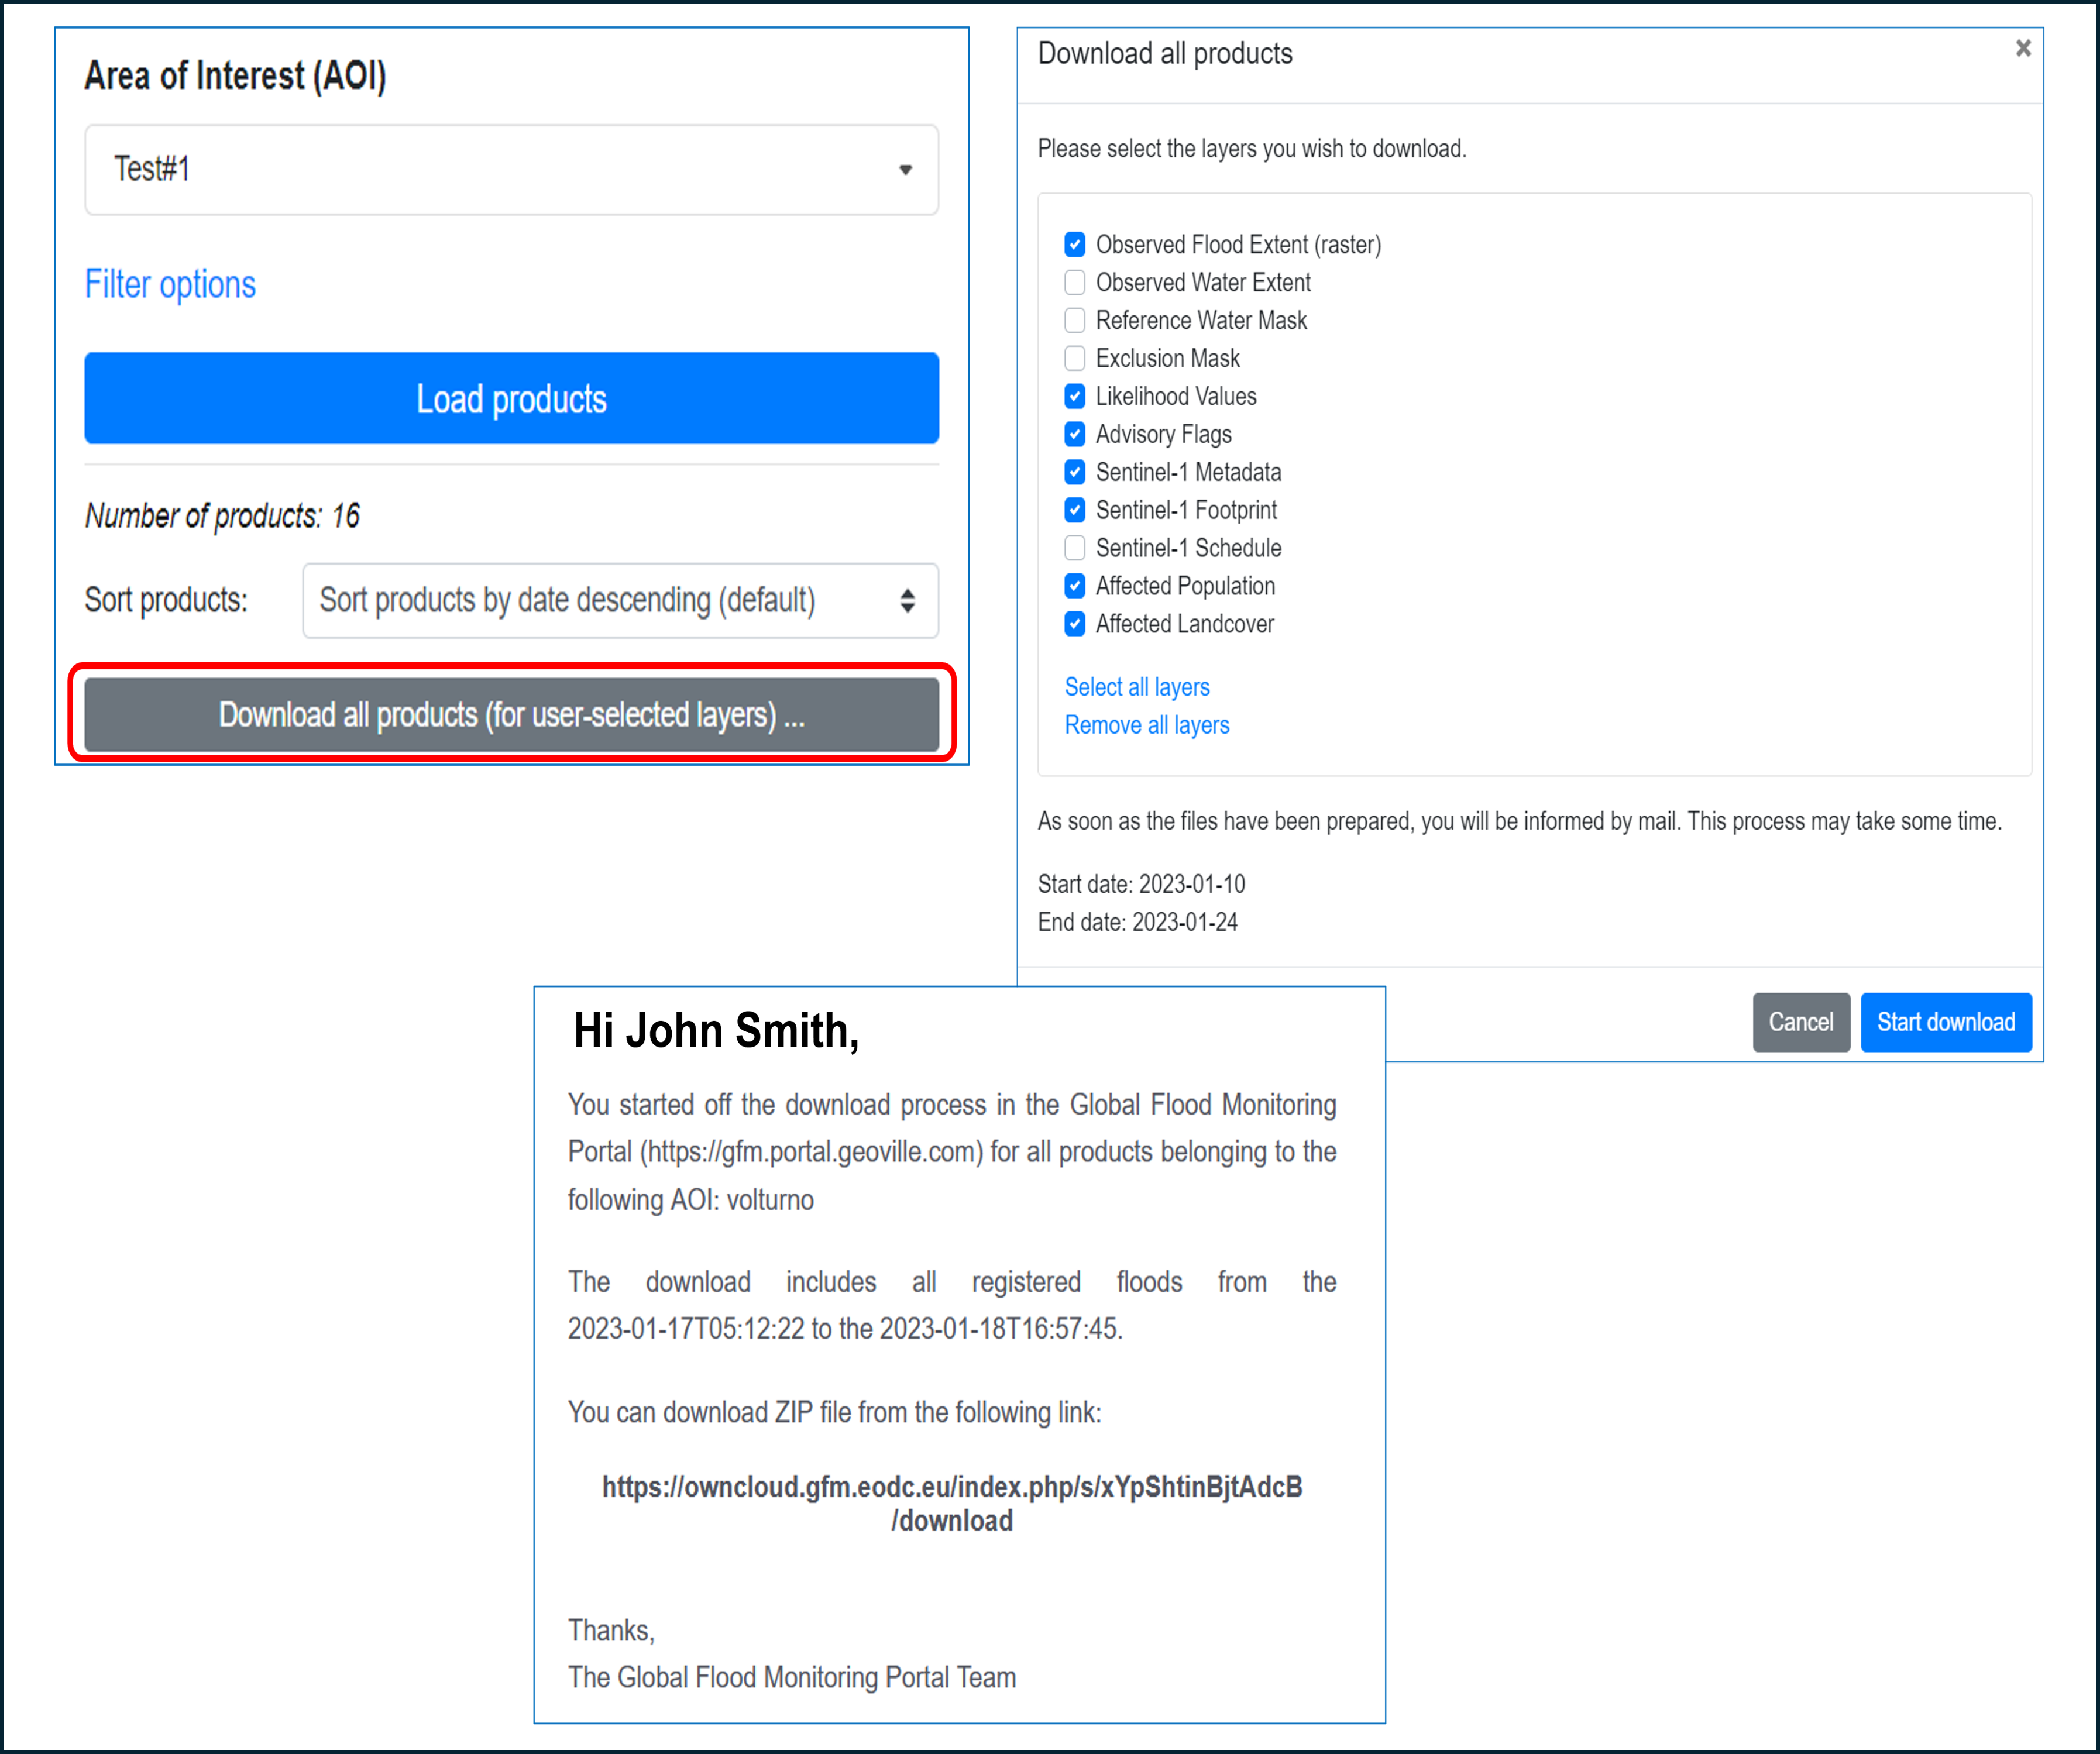Tick the Exclusion Mask checkbox
The height and width of the screenshot is (1754, 2100).
pos(1075,359)
